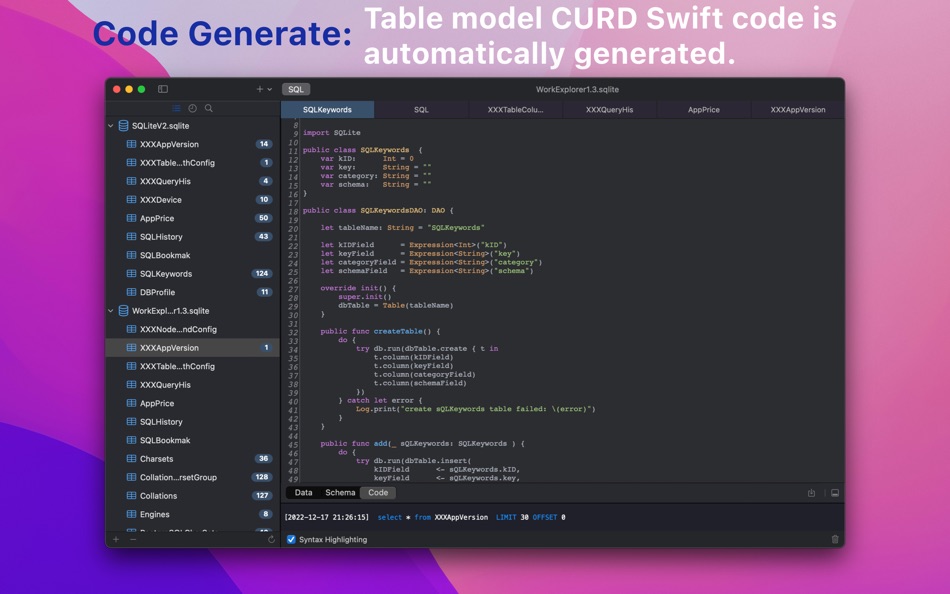Switch to the Data view segment
This screenshot has height=594, width=950.
(304, 493)
